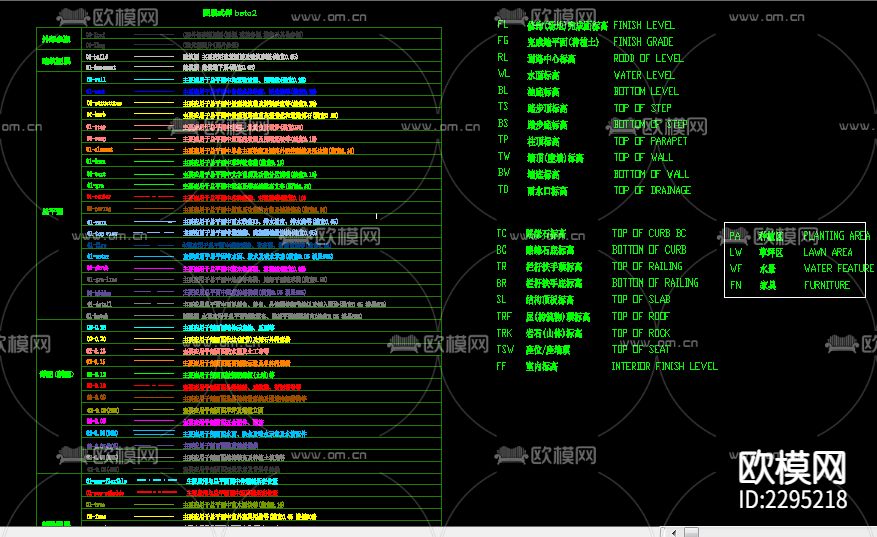This screenshot has width=877, height=537.
Task: Select the TOP OF WALL label
Action: 643,157
